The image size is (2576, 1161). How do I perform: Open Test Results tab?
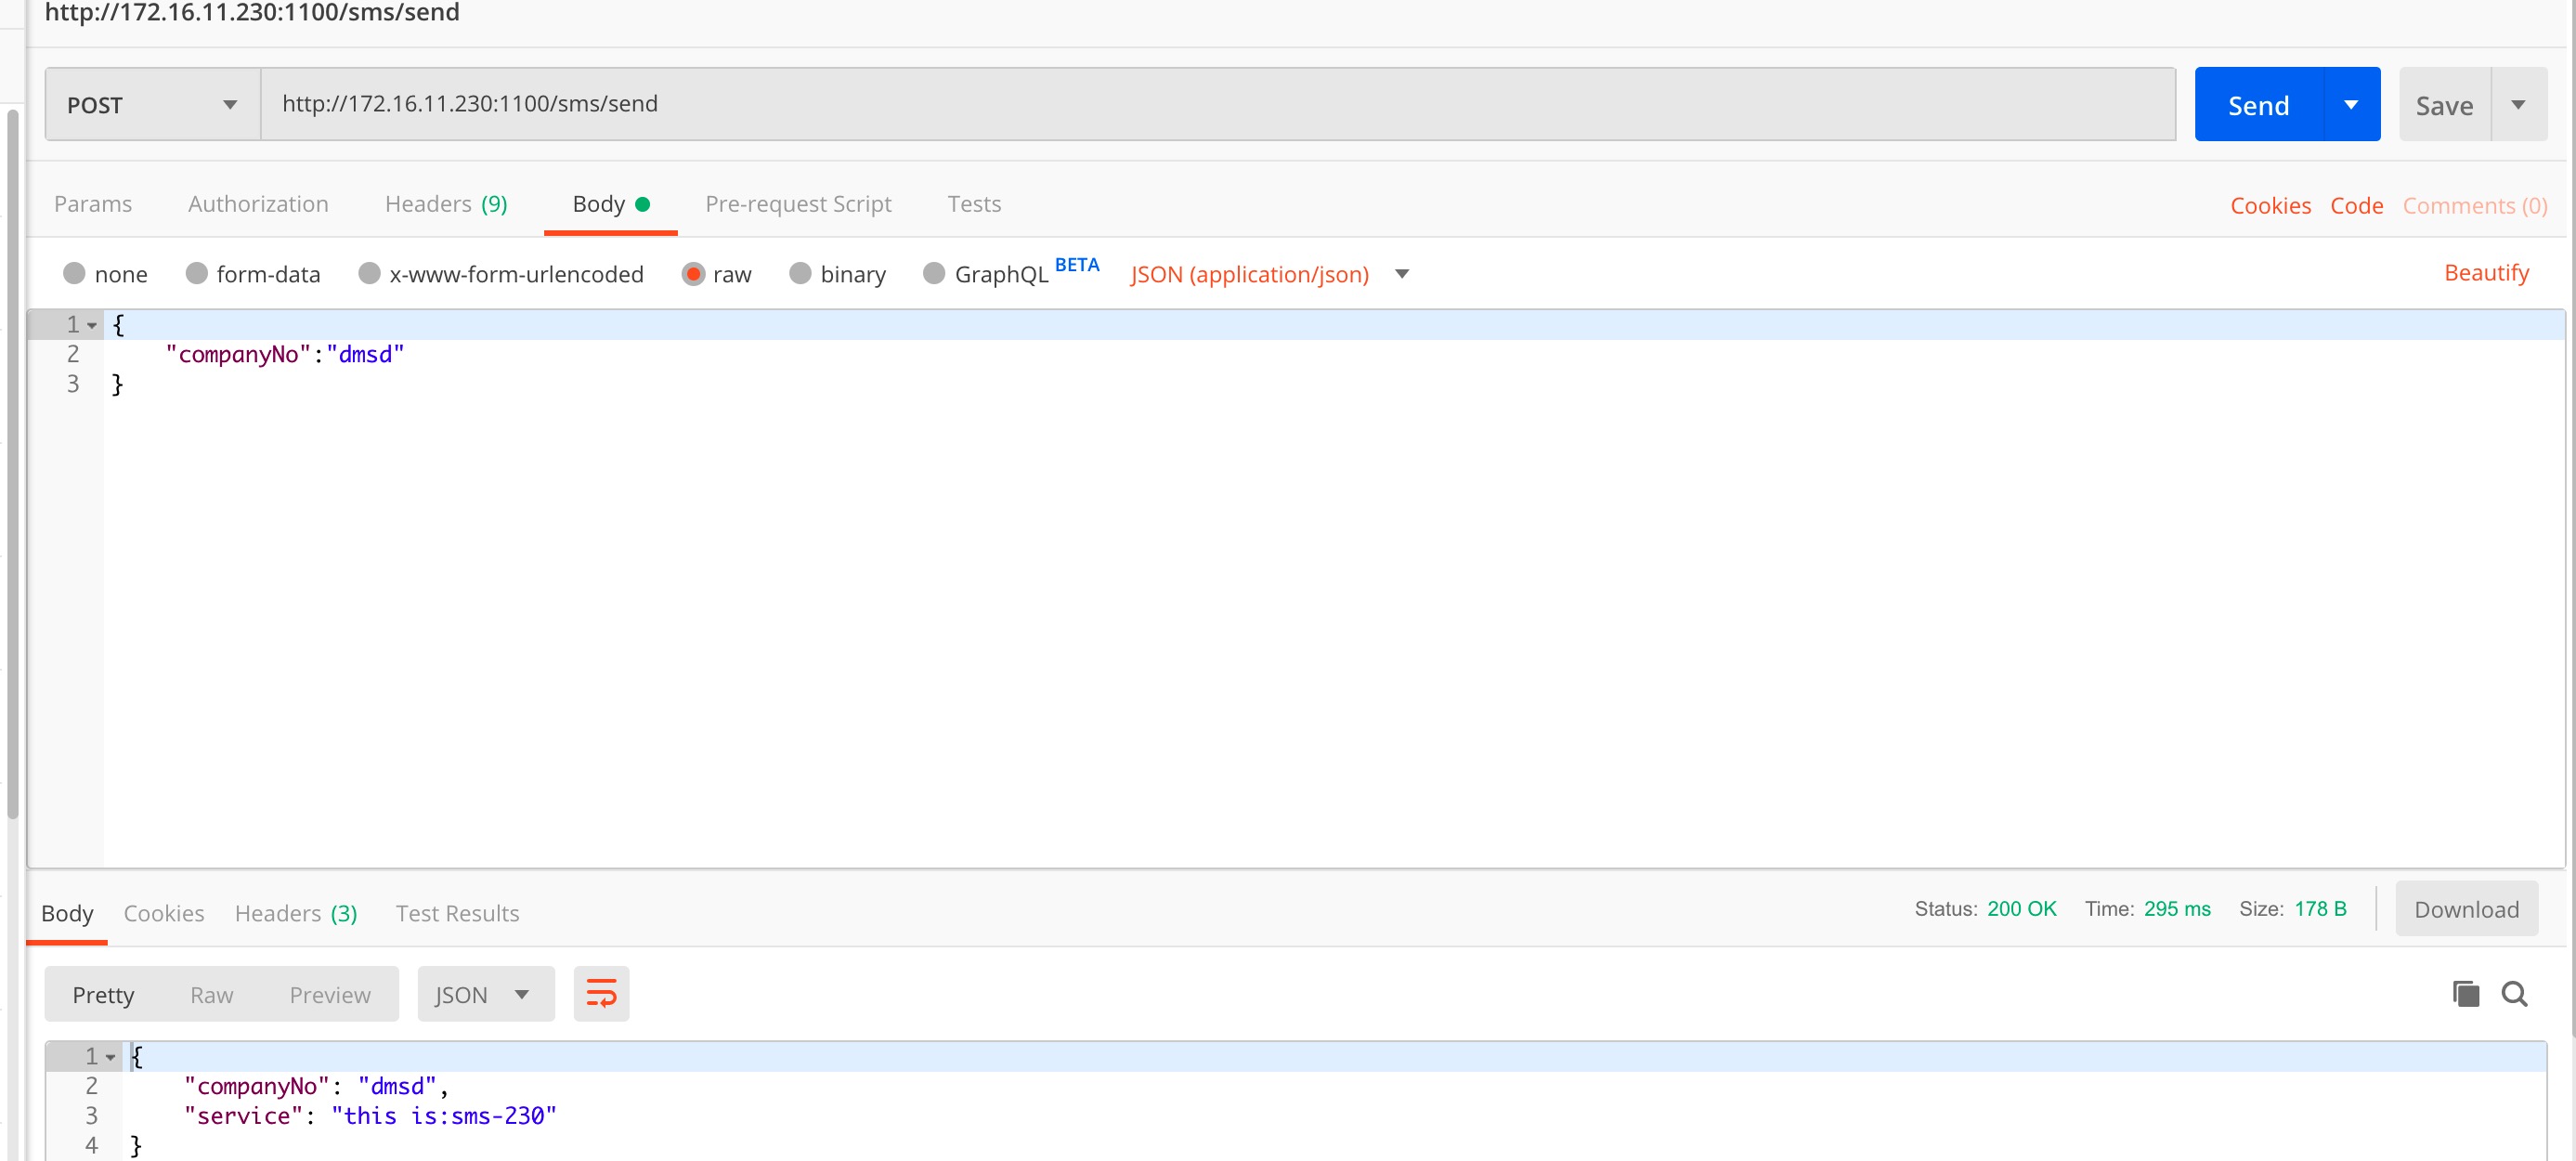coord(457,913)
